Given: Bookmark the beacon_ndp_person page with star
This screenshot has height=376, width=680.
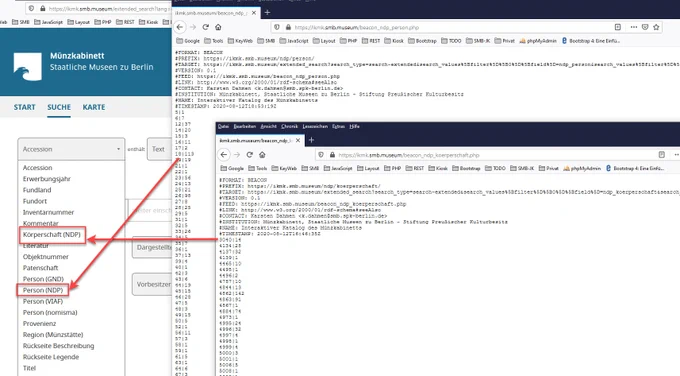Looking at the screenshot, I should coord(656,27).
